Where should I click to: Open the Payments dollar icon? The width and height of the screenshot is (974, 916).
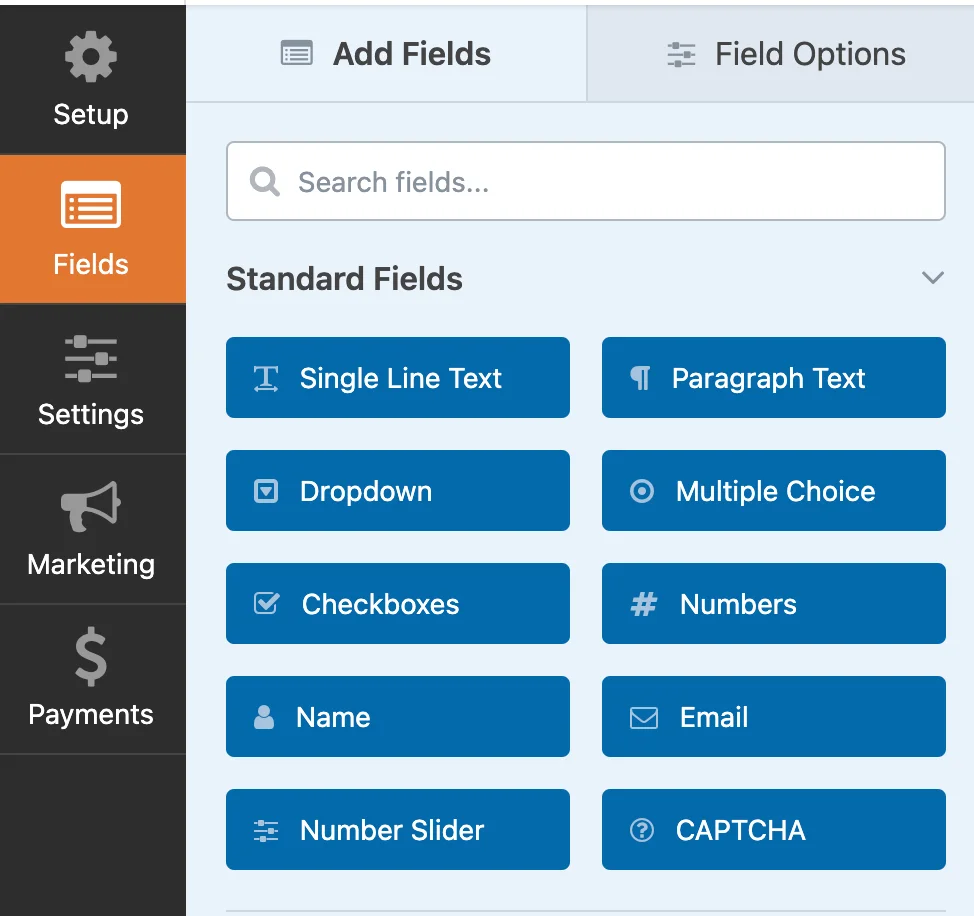click(x=91, y=656)
